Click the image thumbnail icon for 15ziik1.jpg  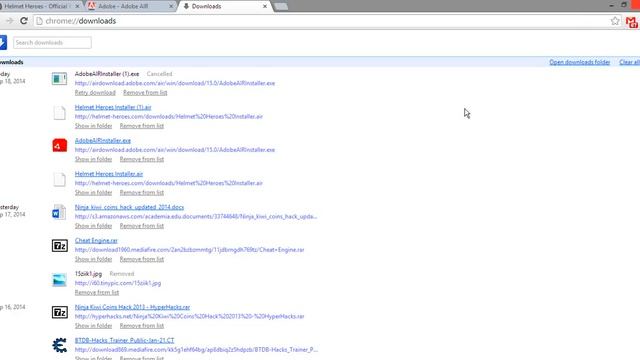60,280
